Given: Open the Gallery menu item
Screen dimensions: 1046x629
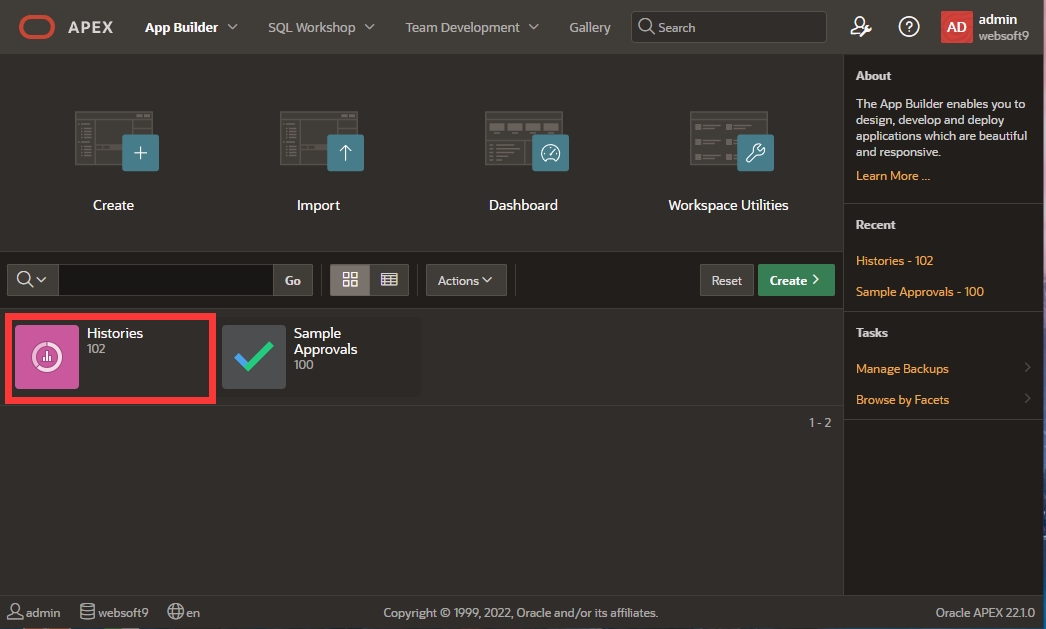Looking at the screenshot, I should click(x=590, y=27).
